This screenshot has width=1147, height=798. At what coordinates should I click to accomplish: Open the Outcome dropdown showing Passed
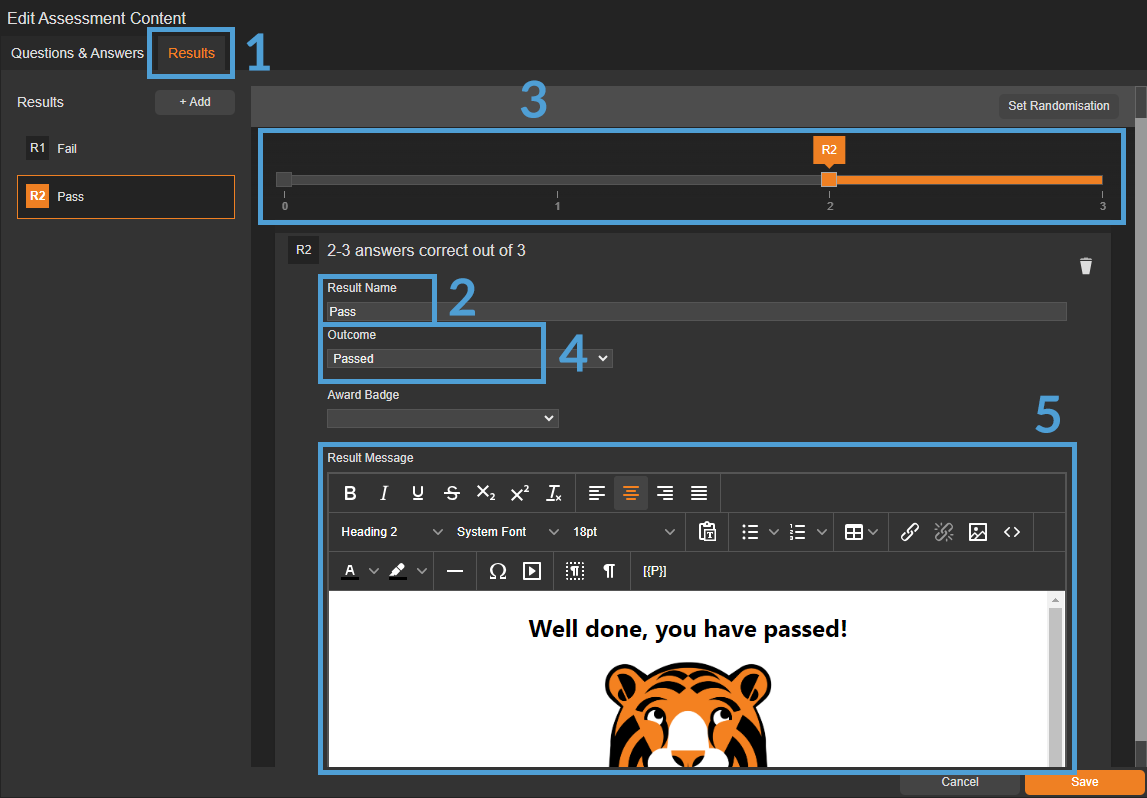[x=469, y=358]
